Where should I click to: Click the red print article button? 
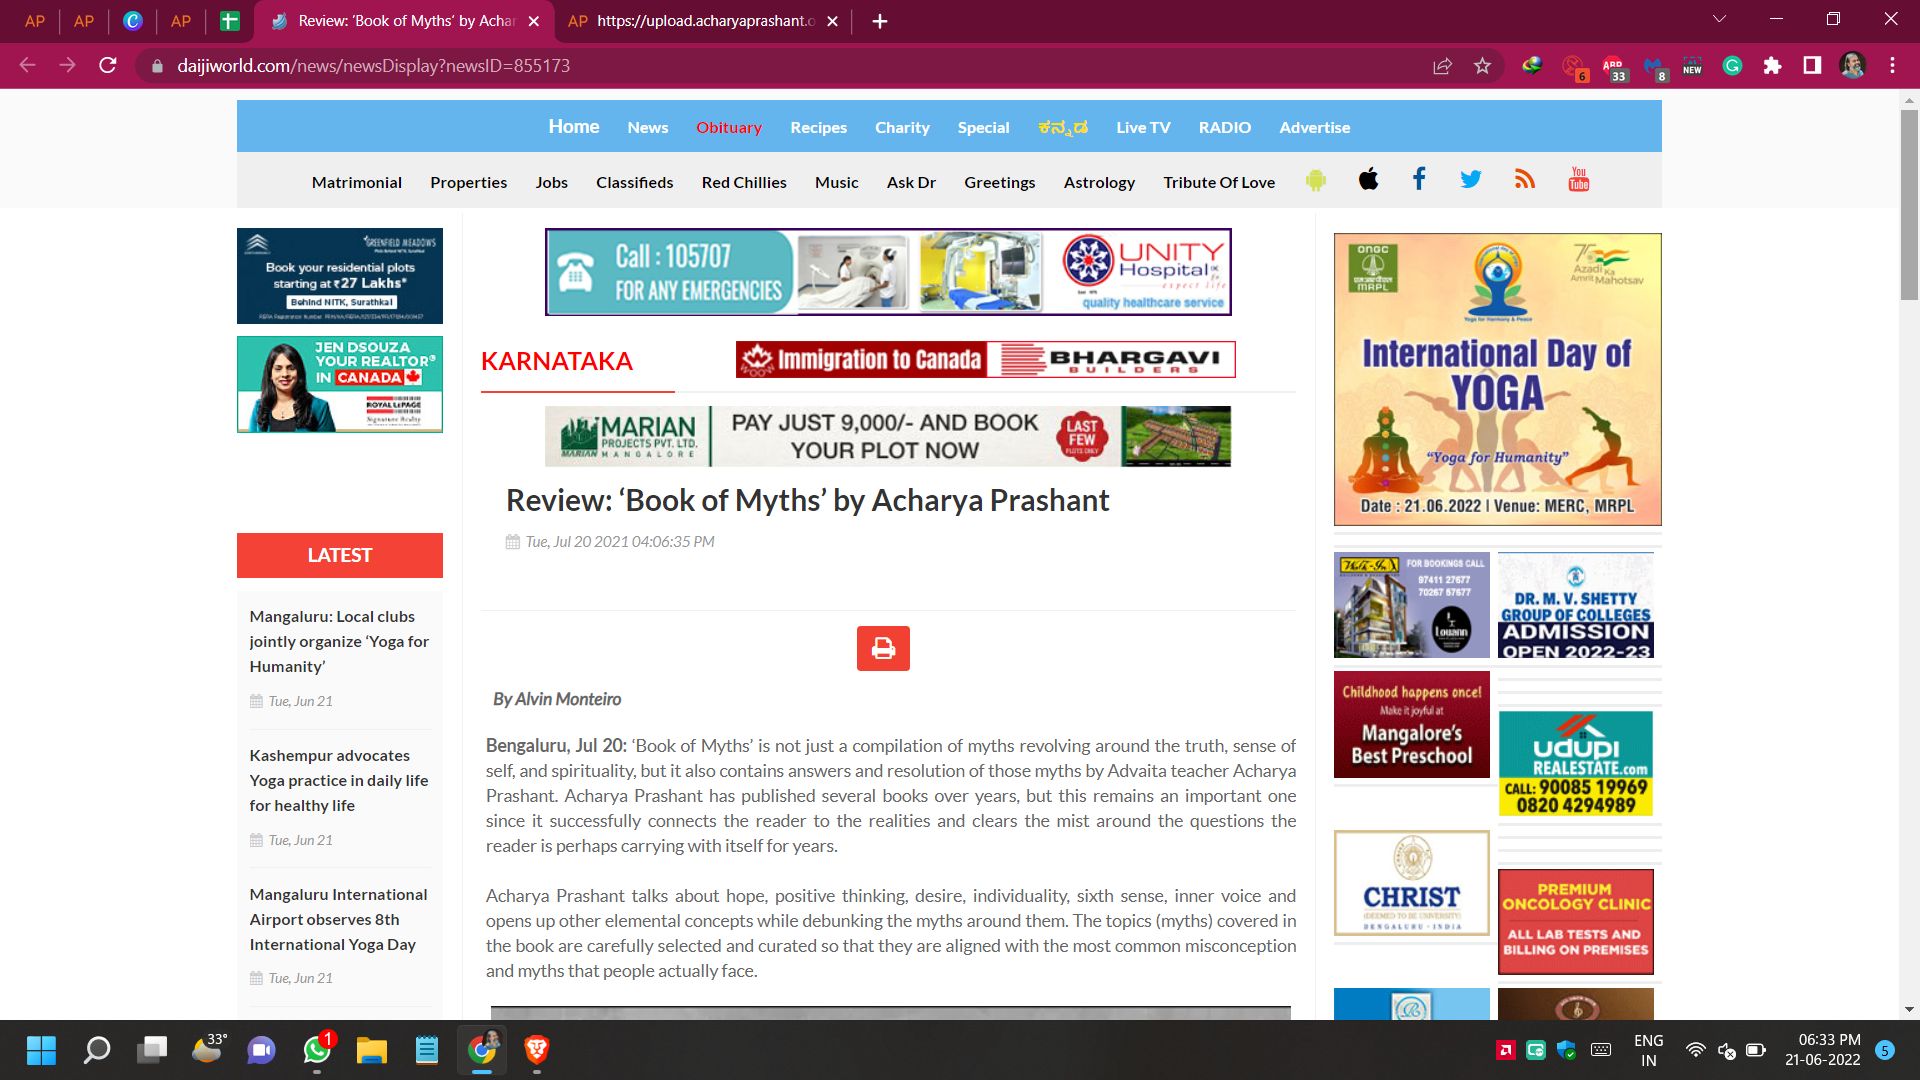point(882,648)
